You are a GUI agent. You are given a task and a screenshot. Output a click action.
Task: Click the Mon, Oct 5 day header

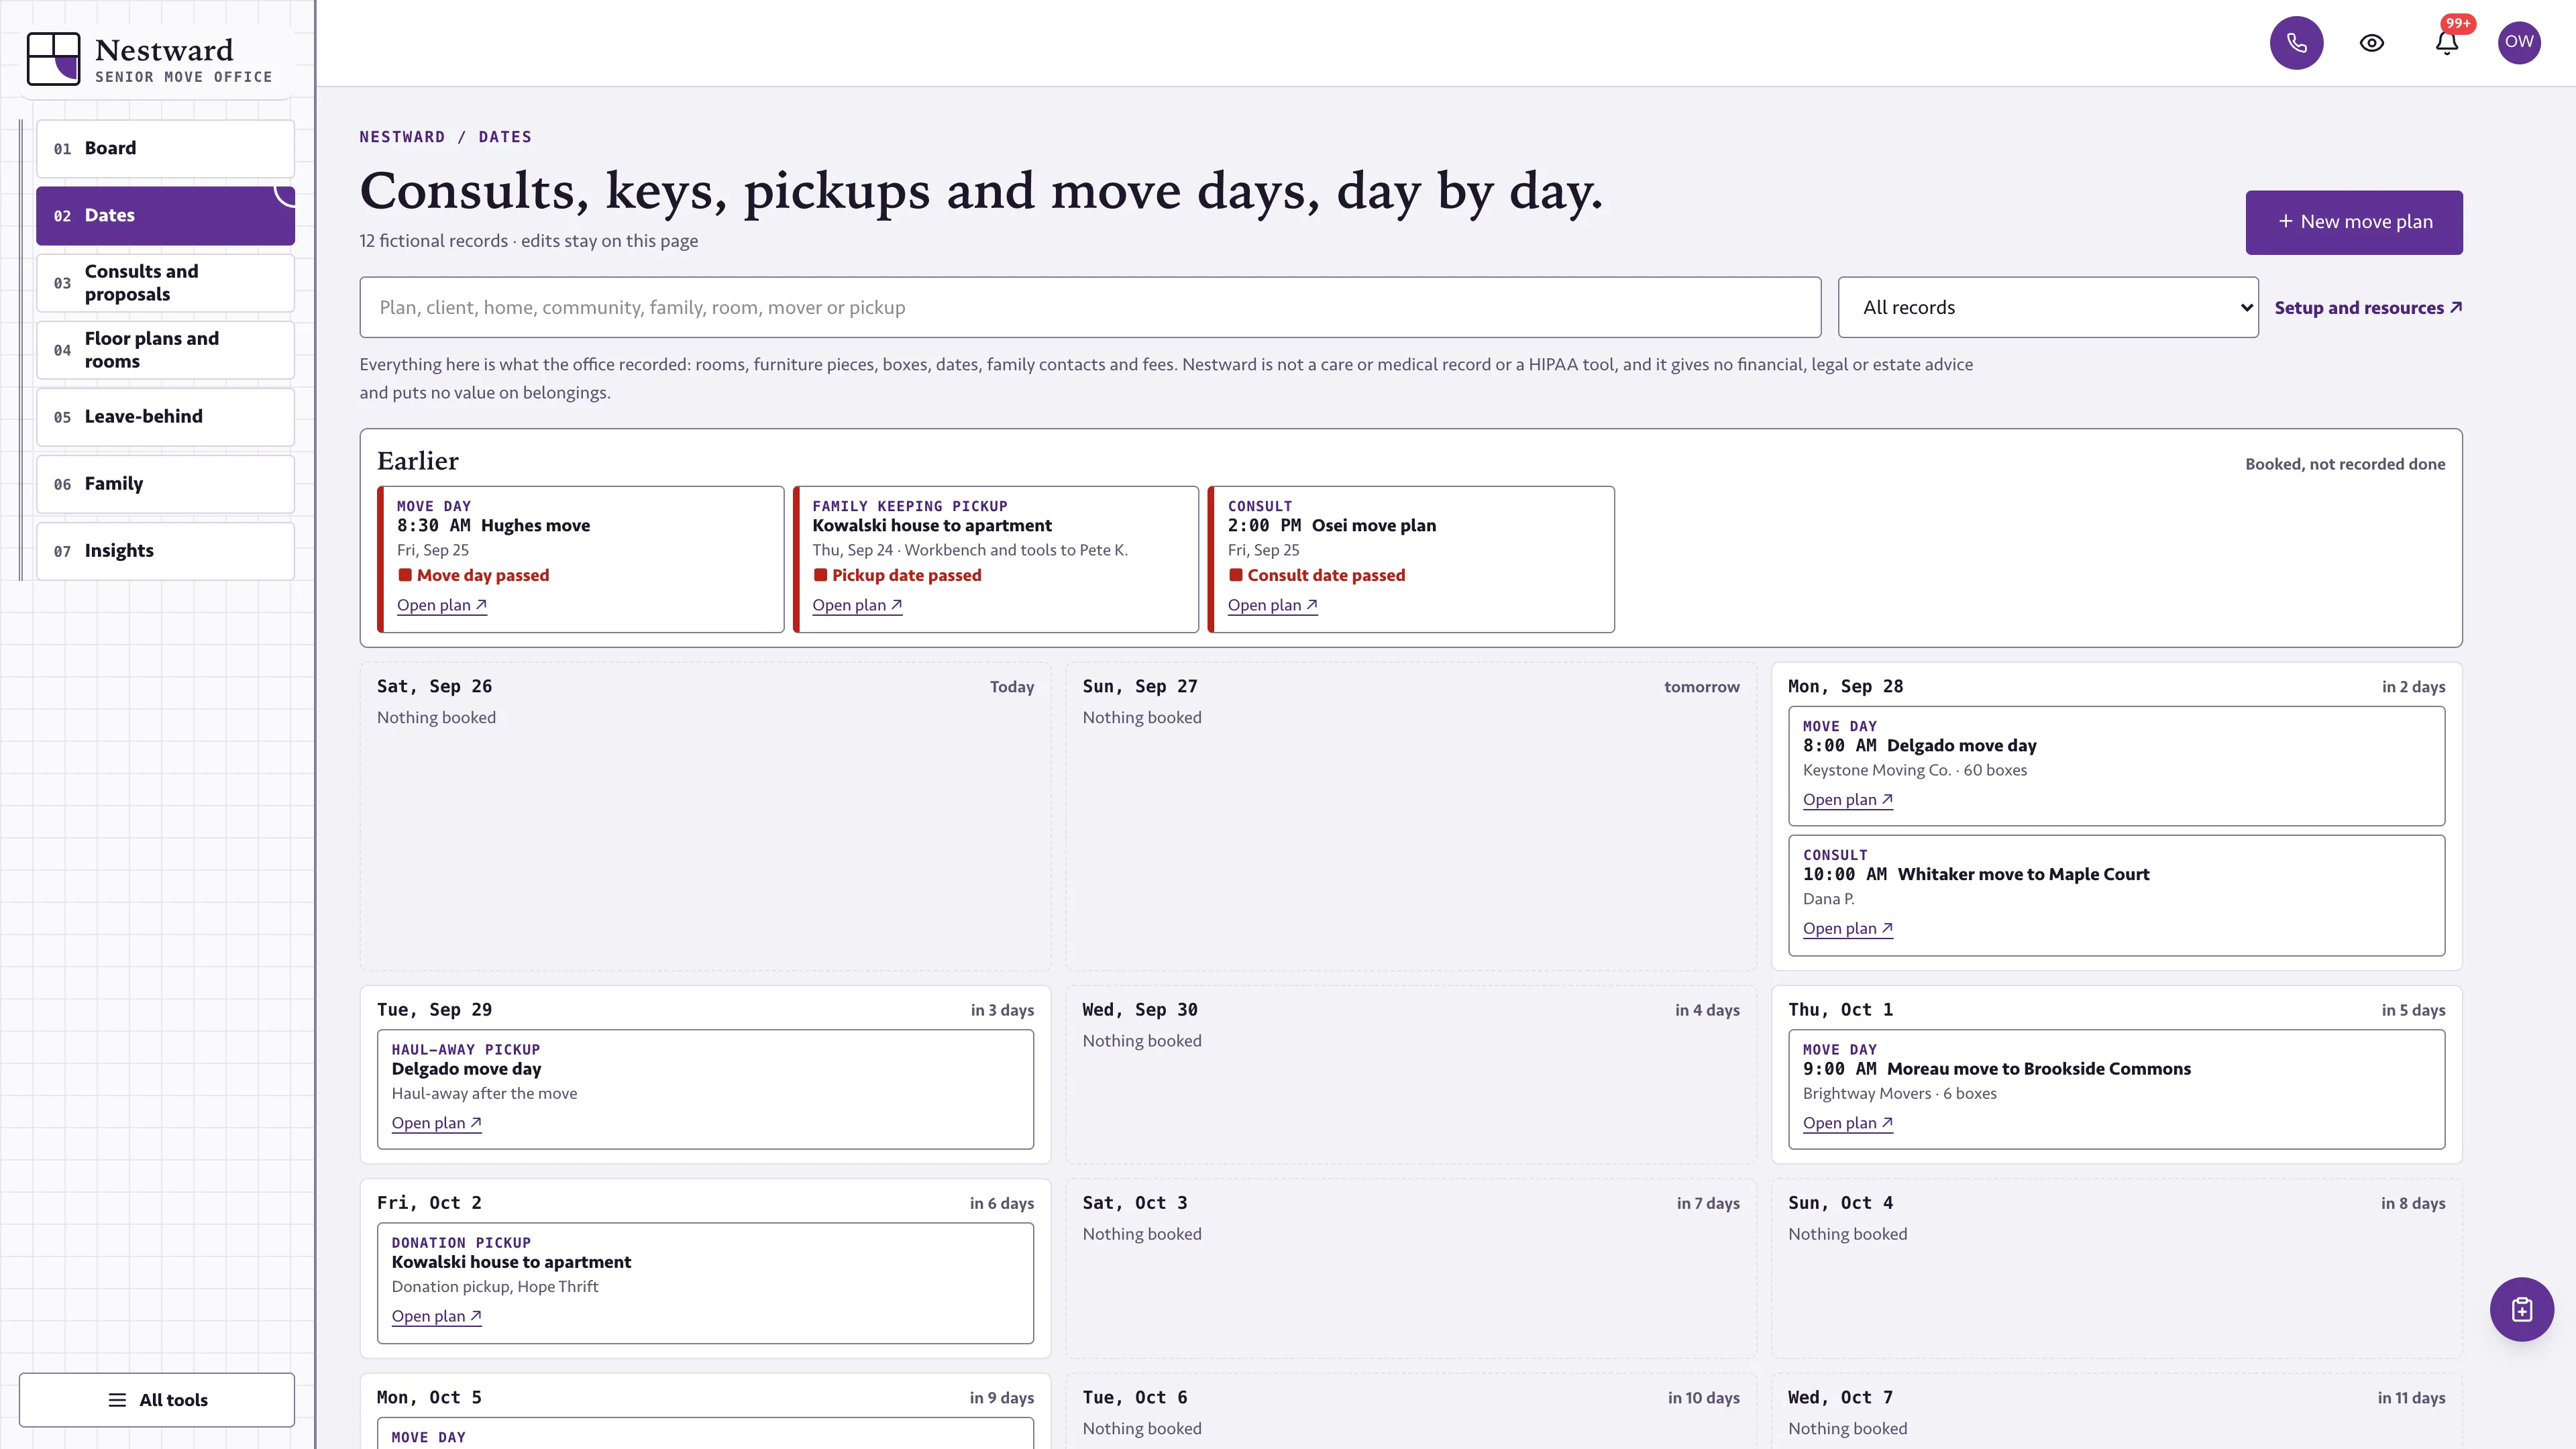(x=429, y=1397)
